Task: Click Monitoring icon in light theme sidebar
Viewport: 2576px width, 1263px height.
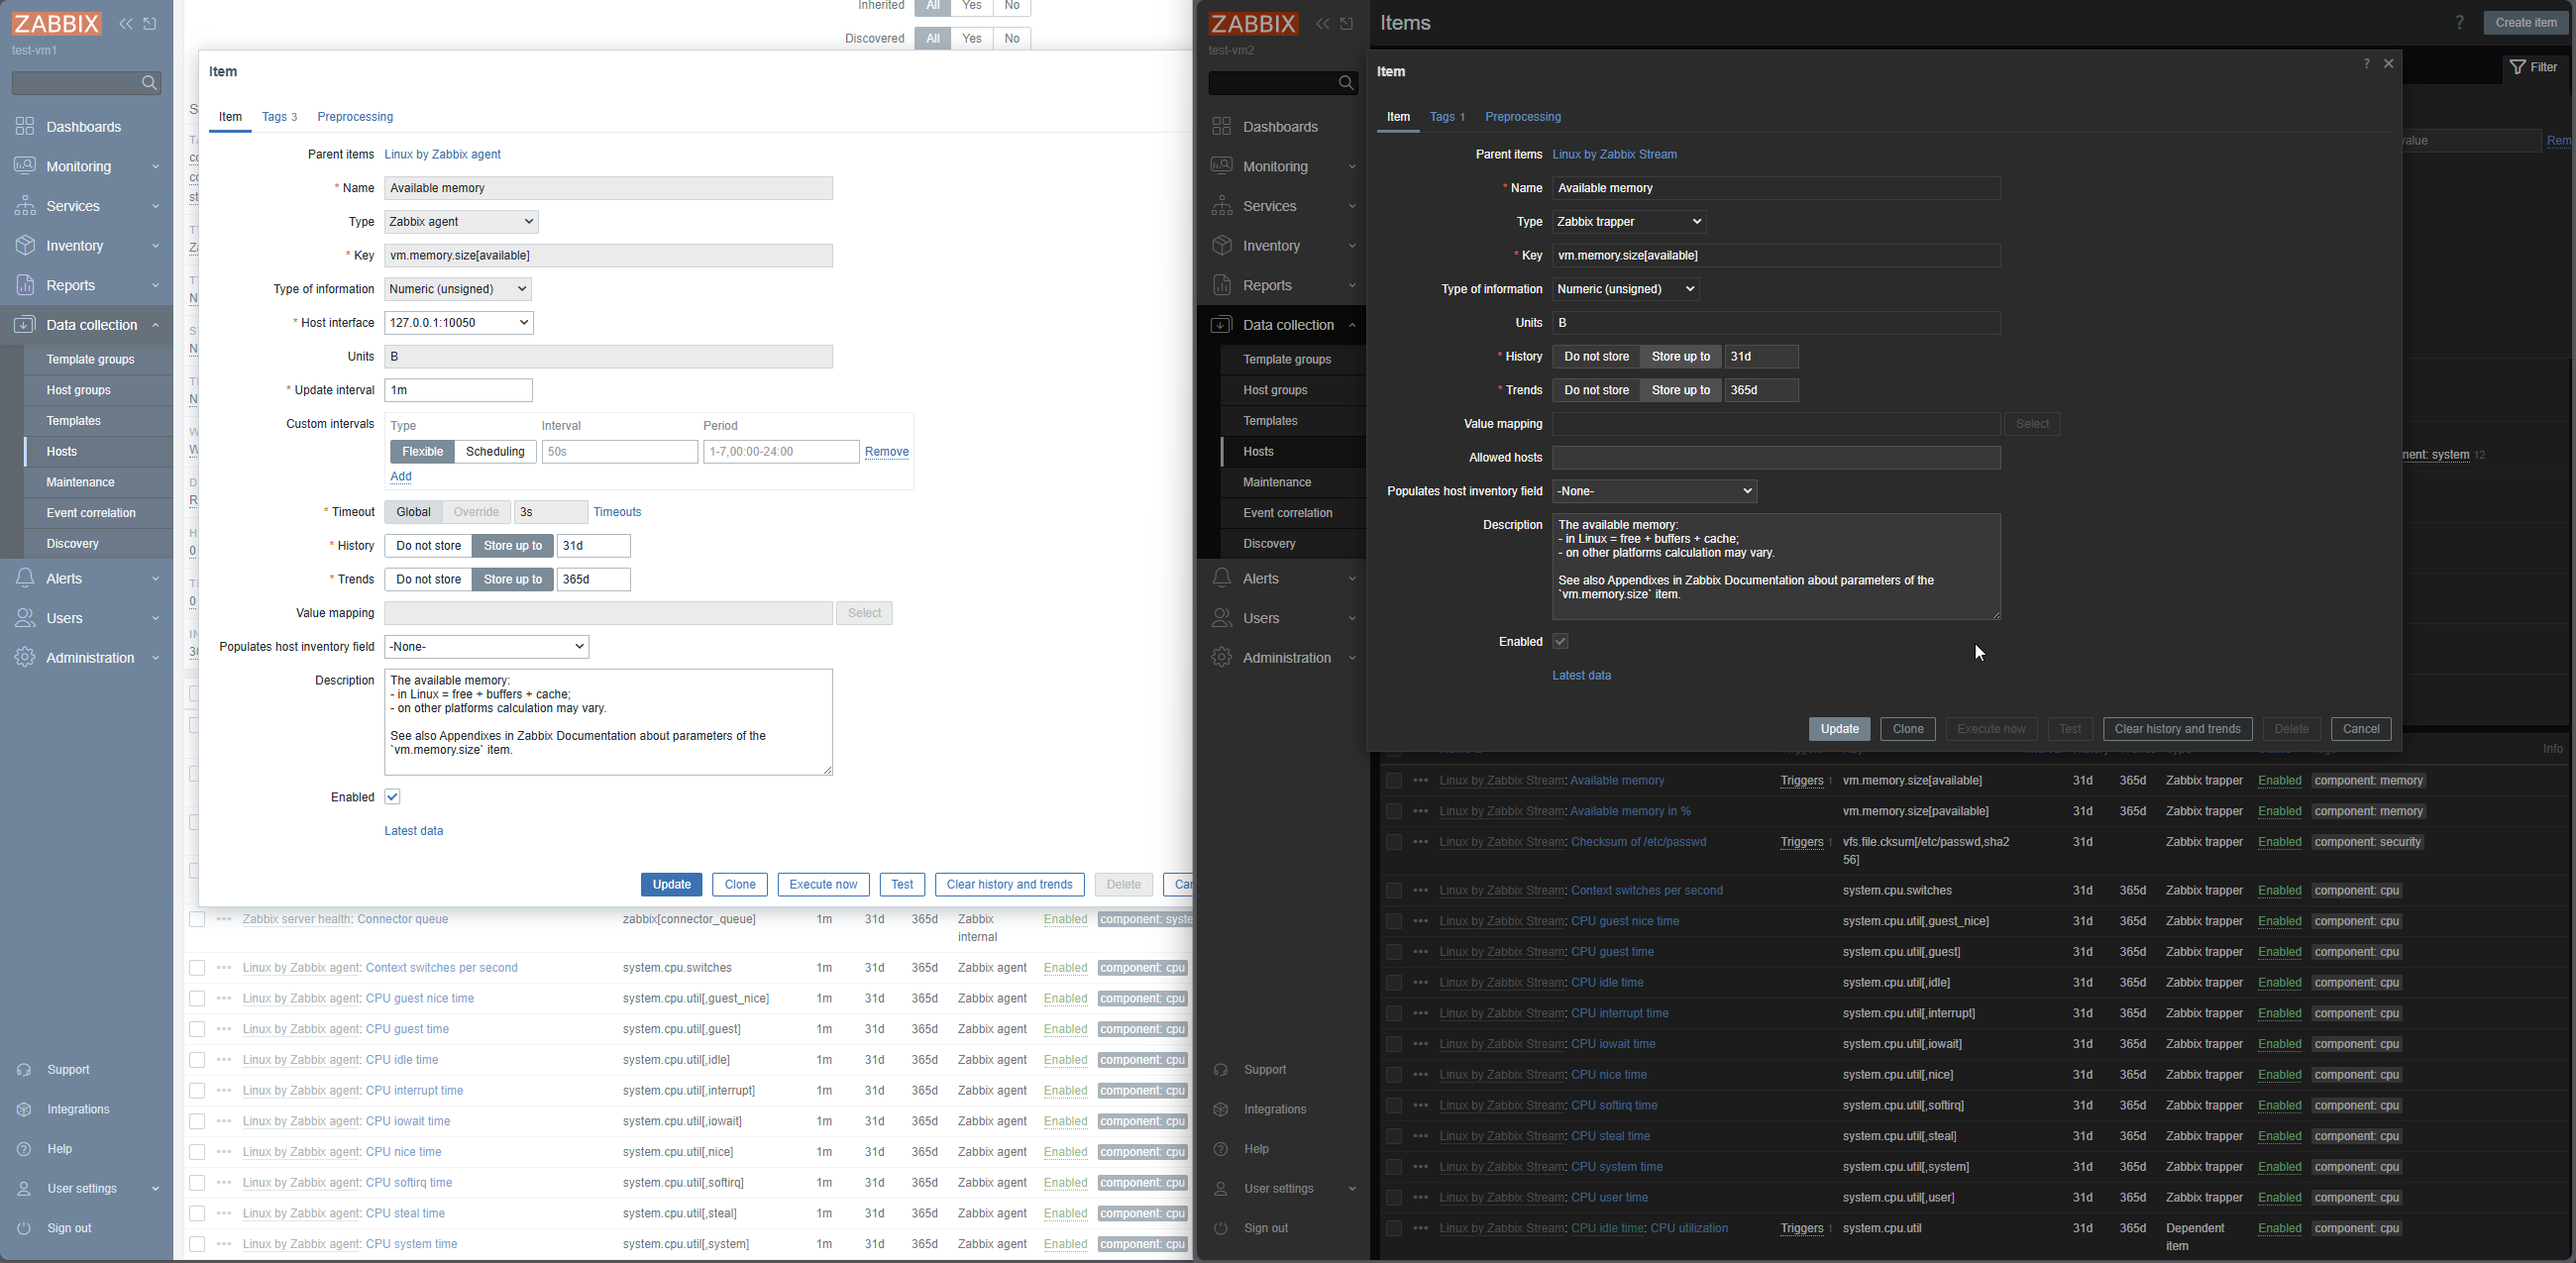Action: pos(25,166)
